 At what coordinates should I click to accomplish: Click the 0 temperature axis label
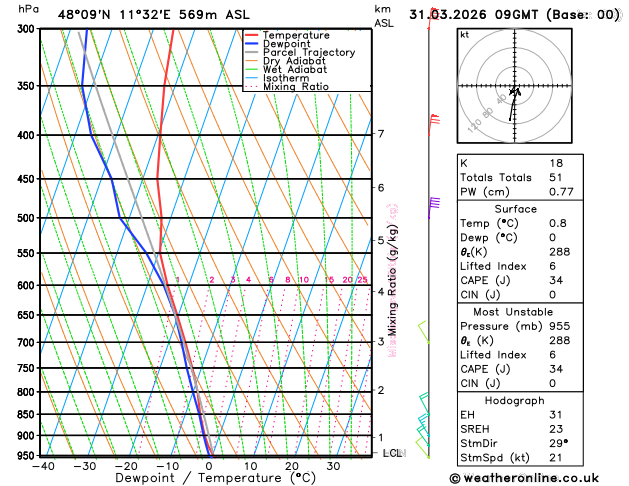tap(209, 466)
